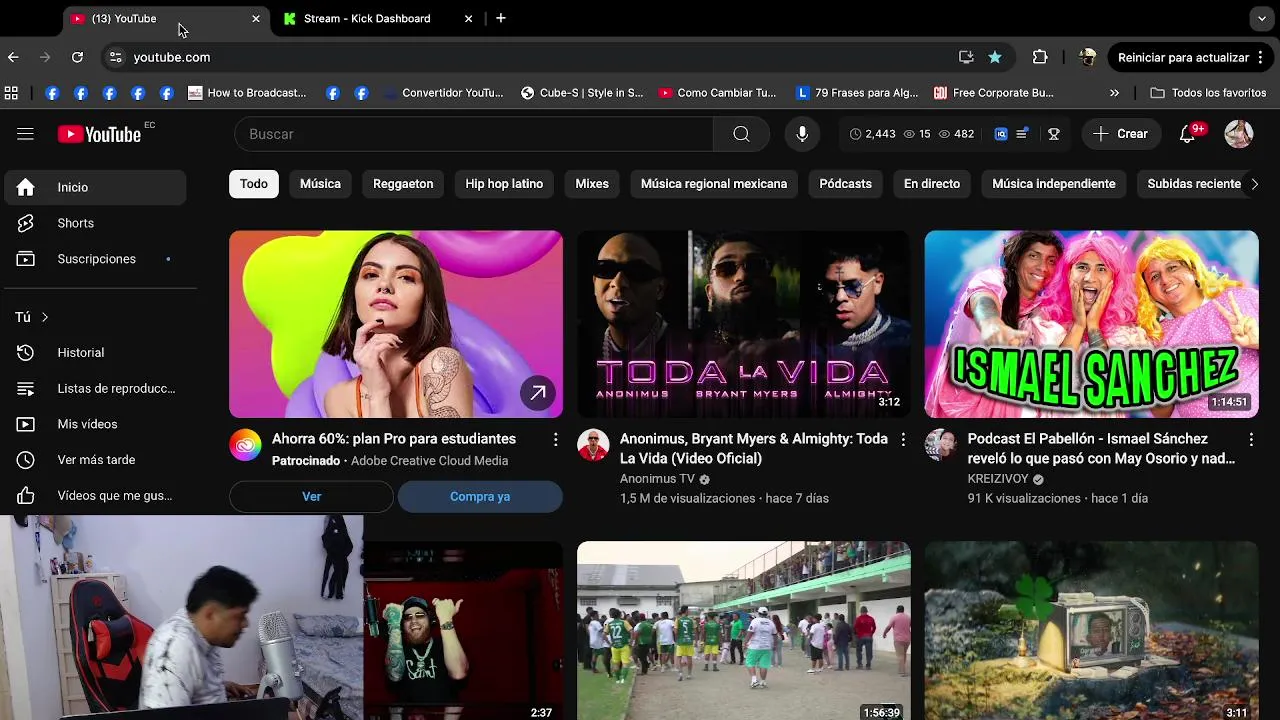Click the KREIZIVOY channel avatar

[x=941, y=445]
